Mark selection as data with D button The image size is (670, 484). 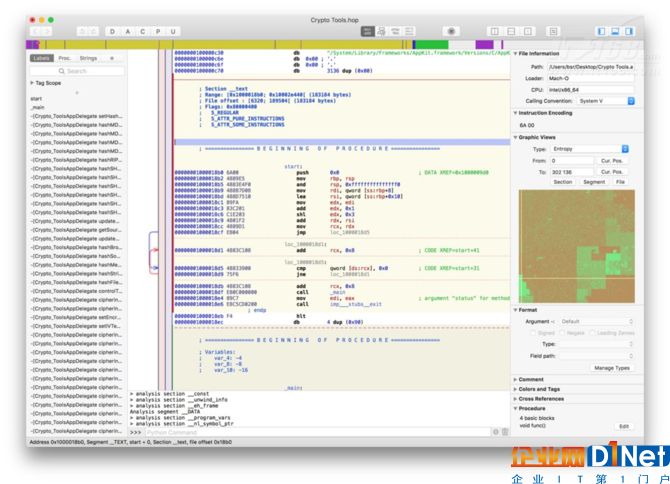coord(112,31)
